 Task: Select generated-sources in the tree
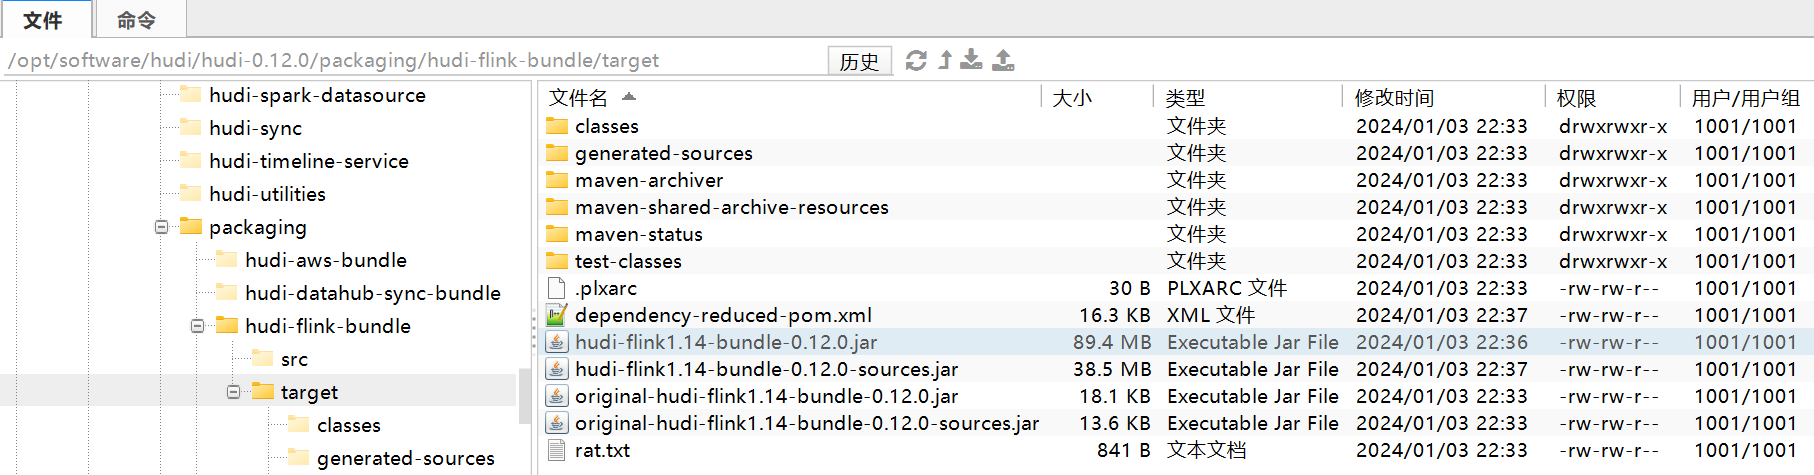(x=406, y=458)
